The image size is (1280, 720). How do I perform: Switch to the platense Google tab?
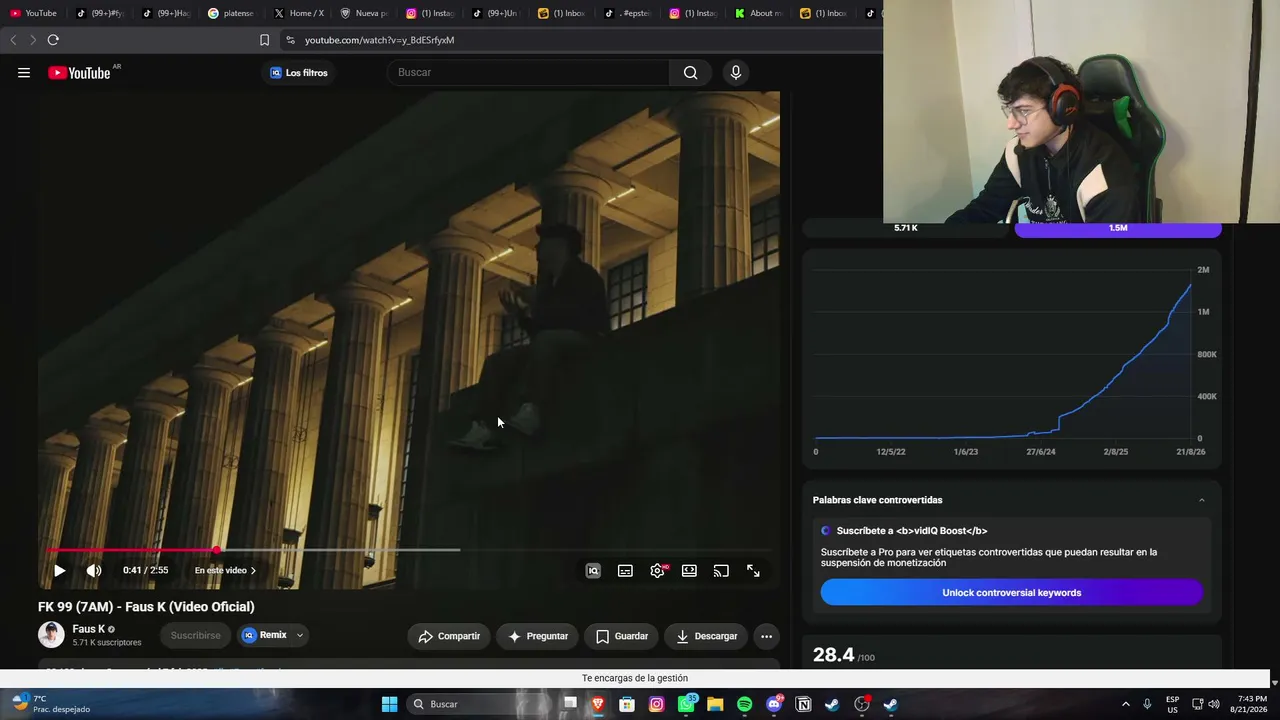231,13
